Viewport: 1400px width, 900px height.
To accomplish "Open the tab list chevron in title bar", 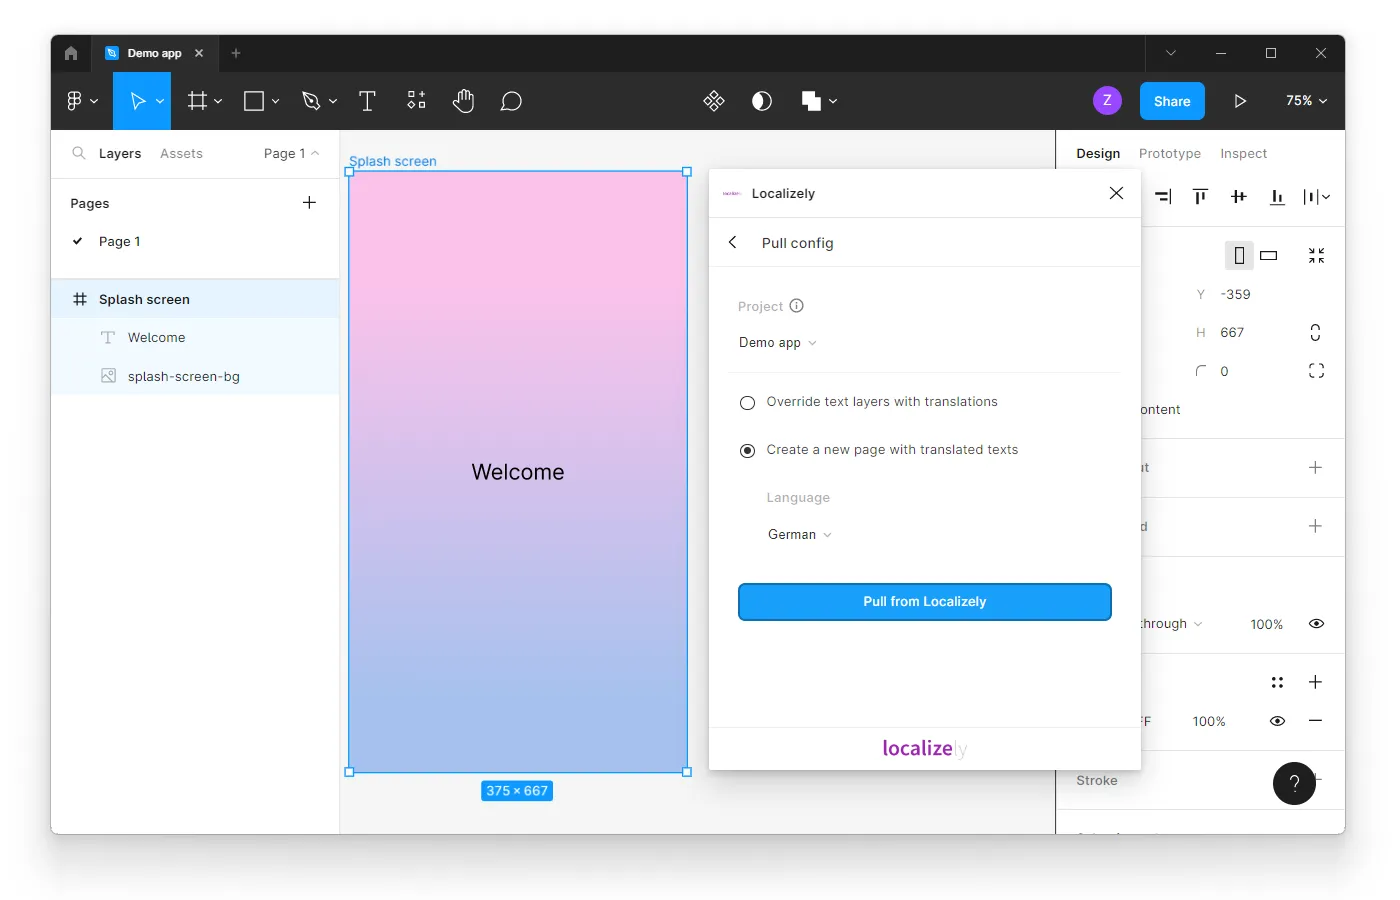I will pos(1171,53).
